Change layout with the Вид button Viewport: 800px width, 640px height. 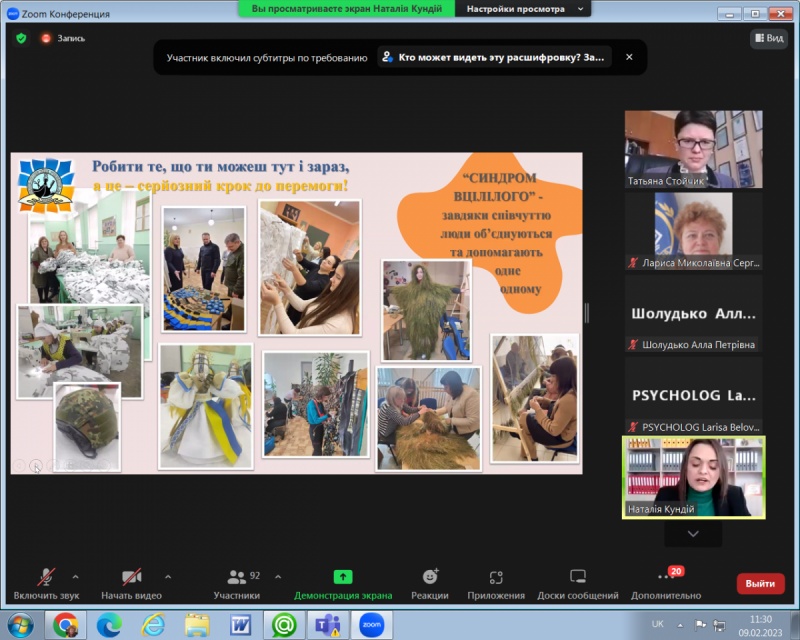click(769, 38)
